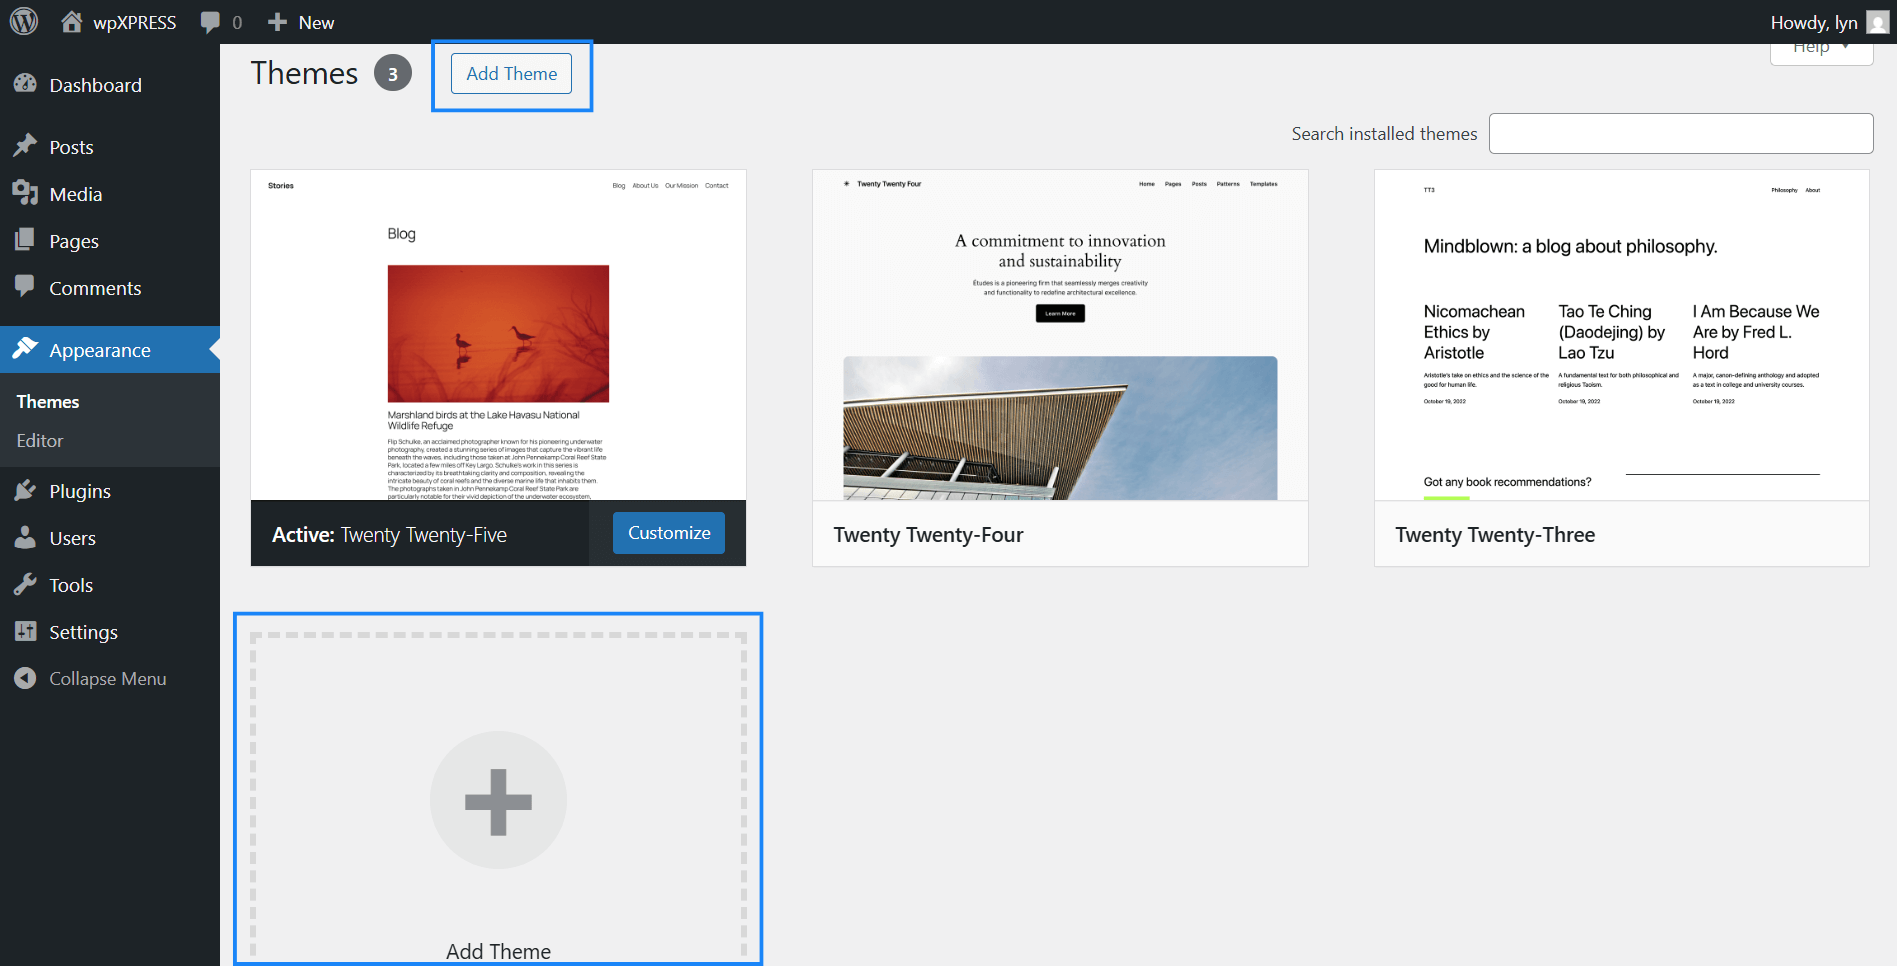Click the Add Theme button
Image resolution: width=1897 pixels, height=966 pixels.
[511, 73]
